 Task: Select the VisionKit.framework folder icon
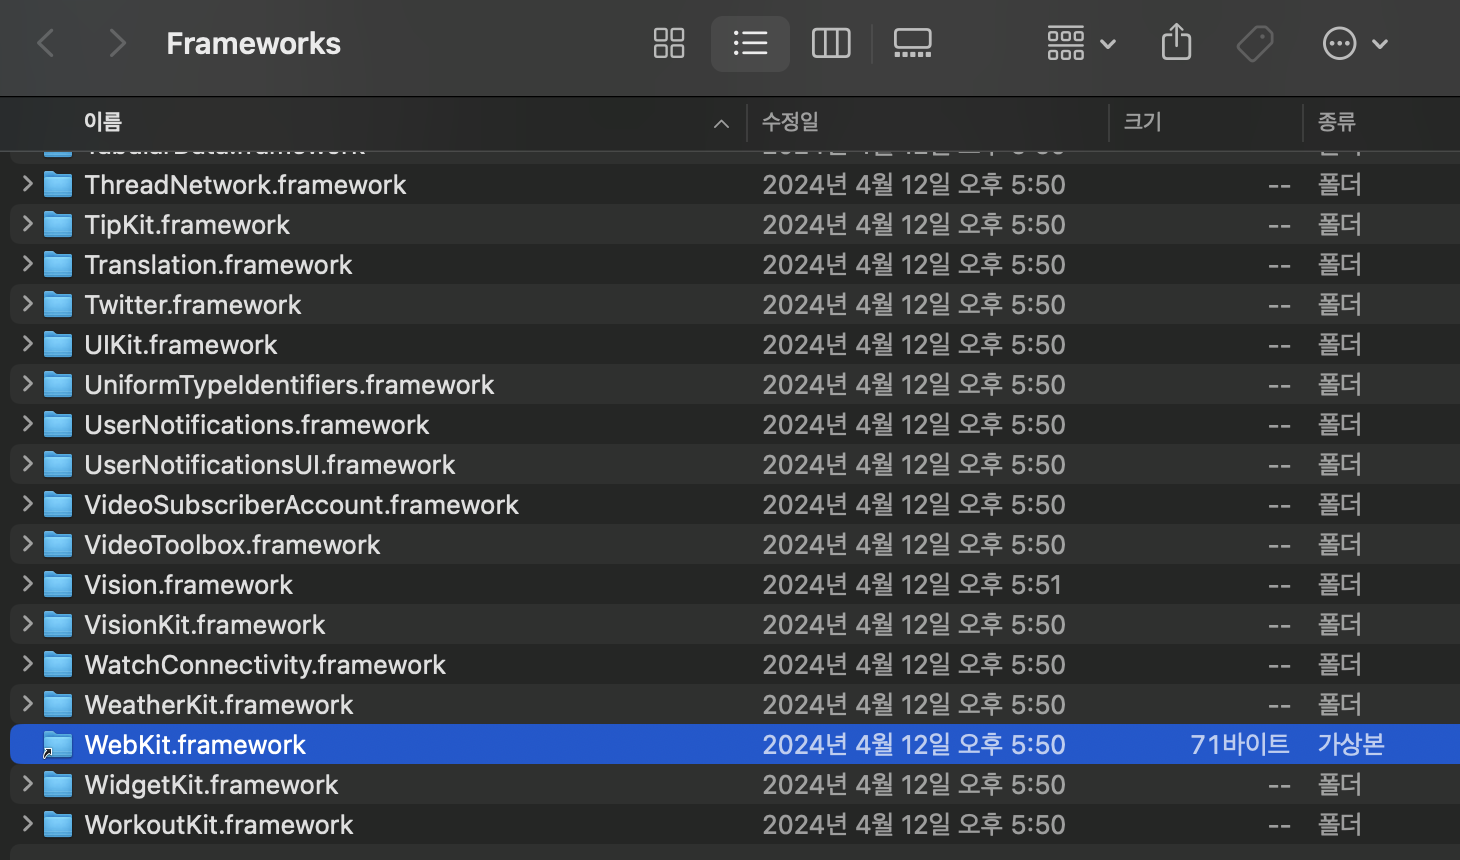(x=58, y=625)
